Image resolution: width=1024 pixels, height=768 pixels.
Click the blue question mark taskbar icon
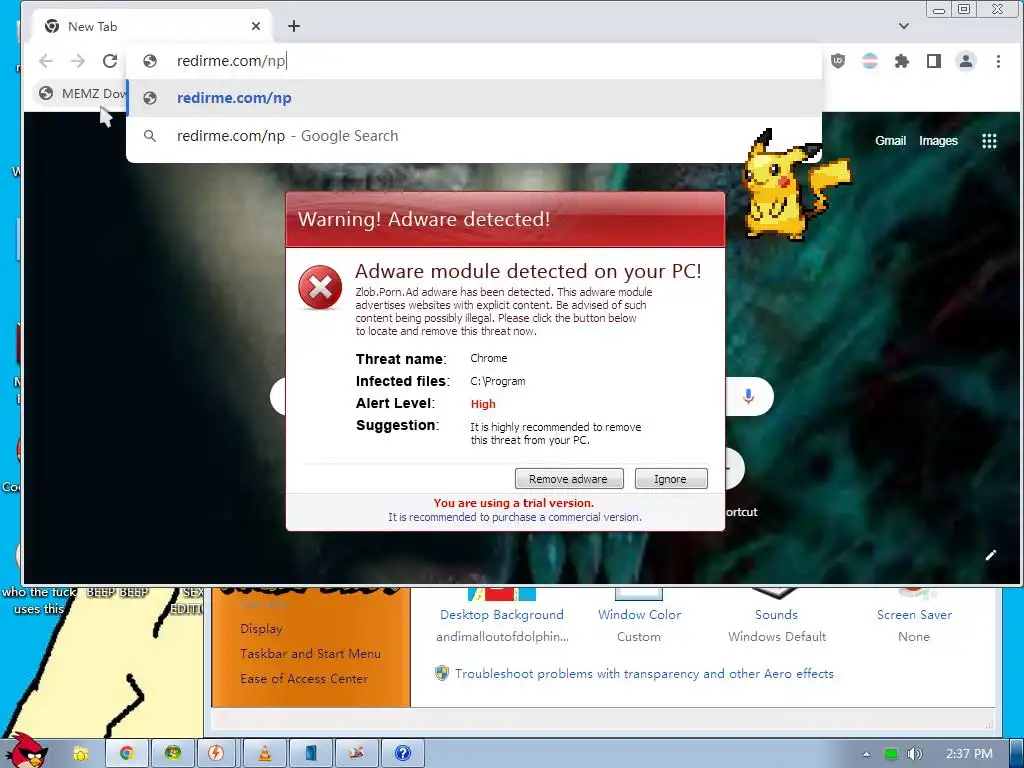pyautogui.click(x=403, y=754)
